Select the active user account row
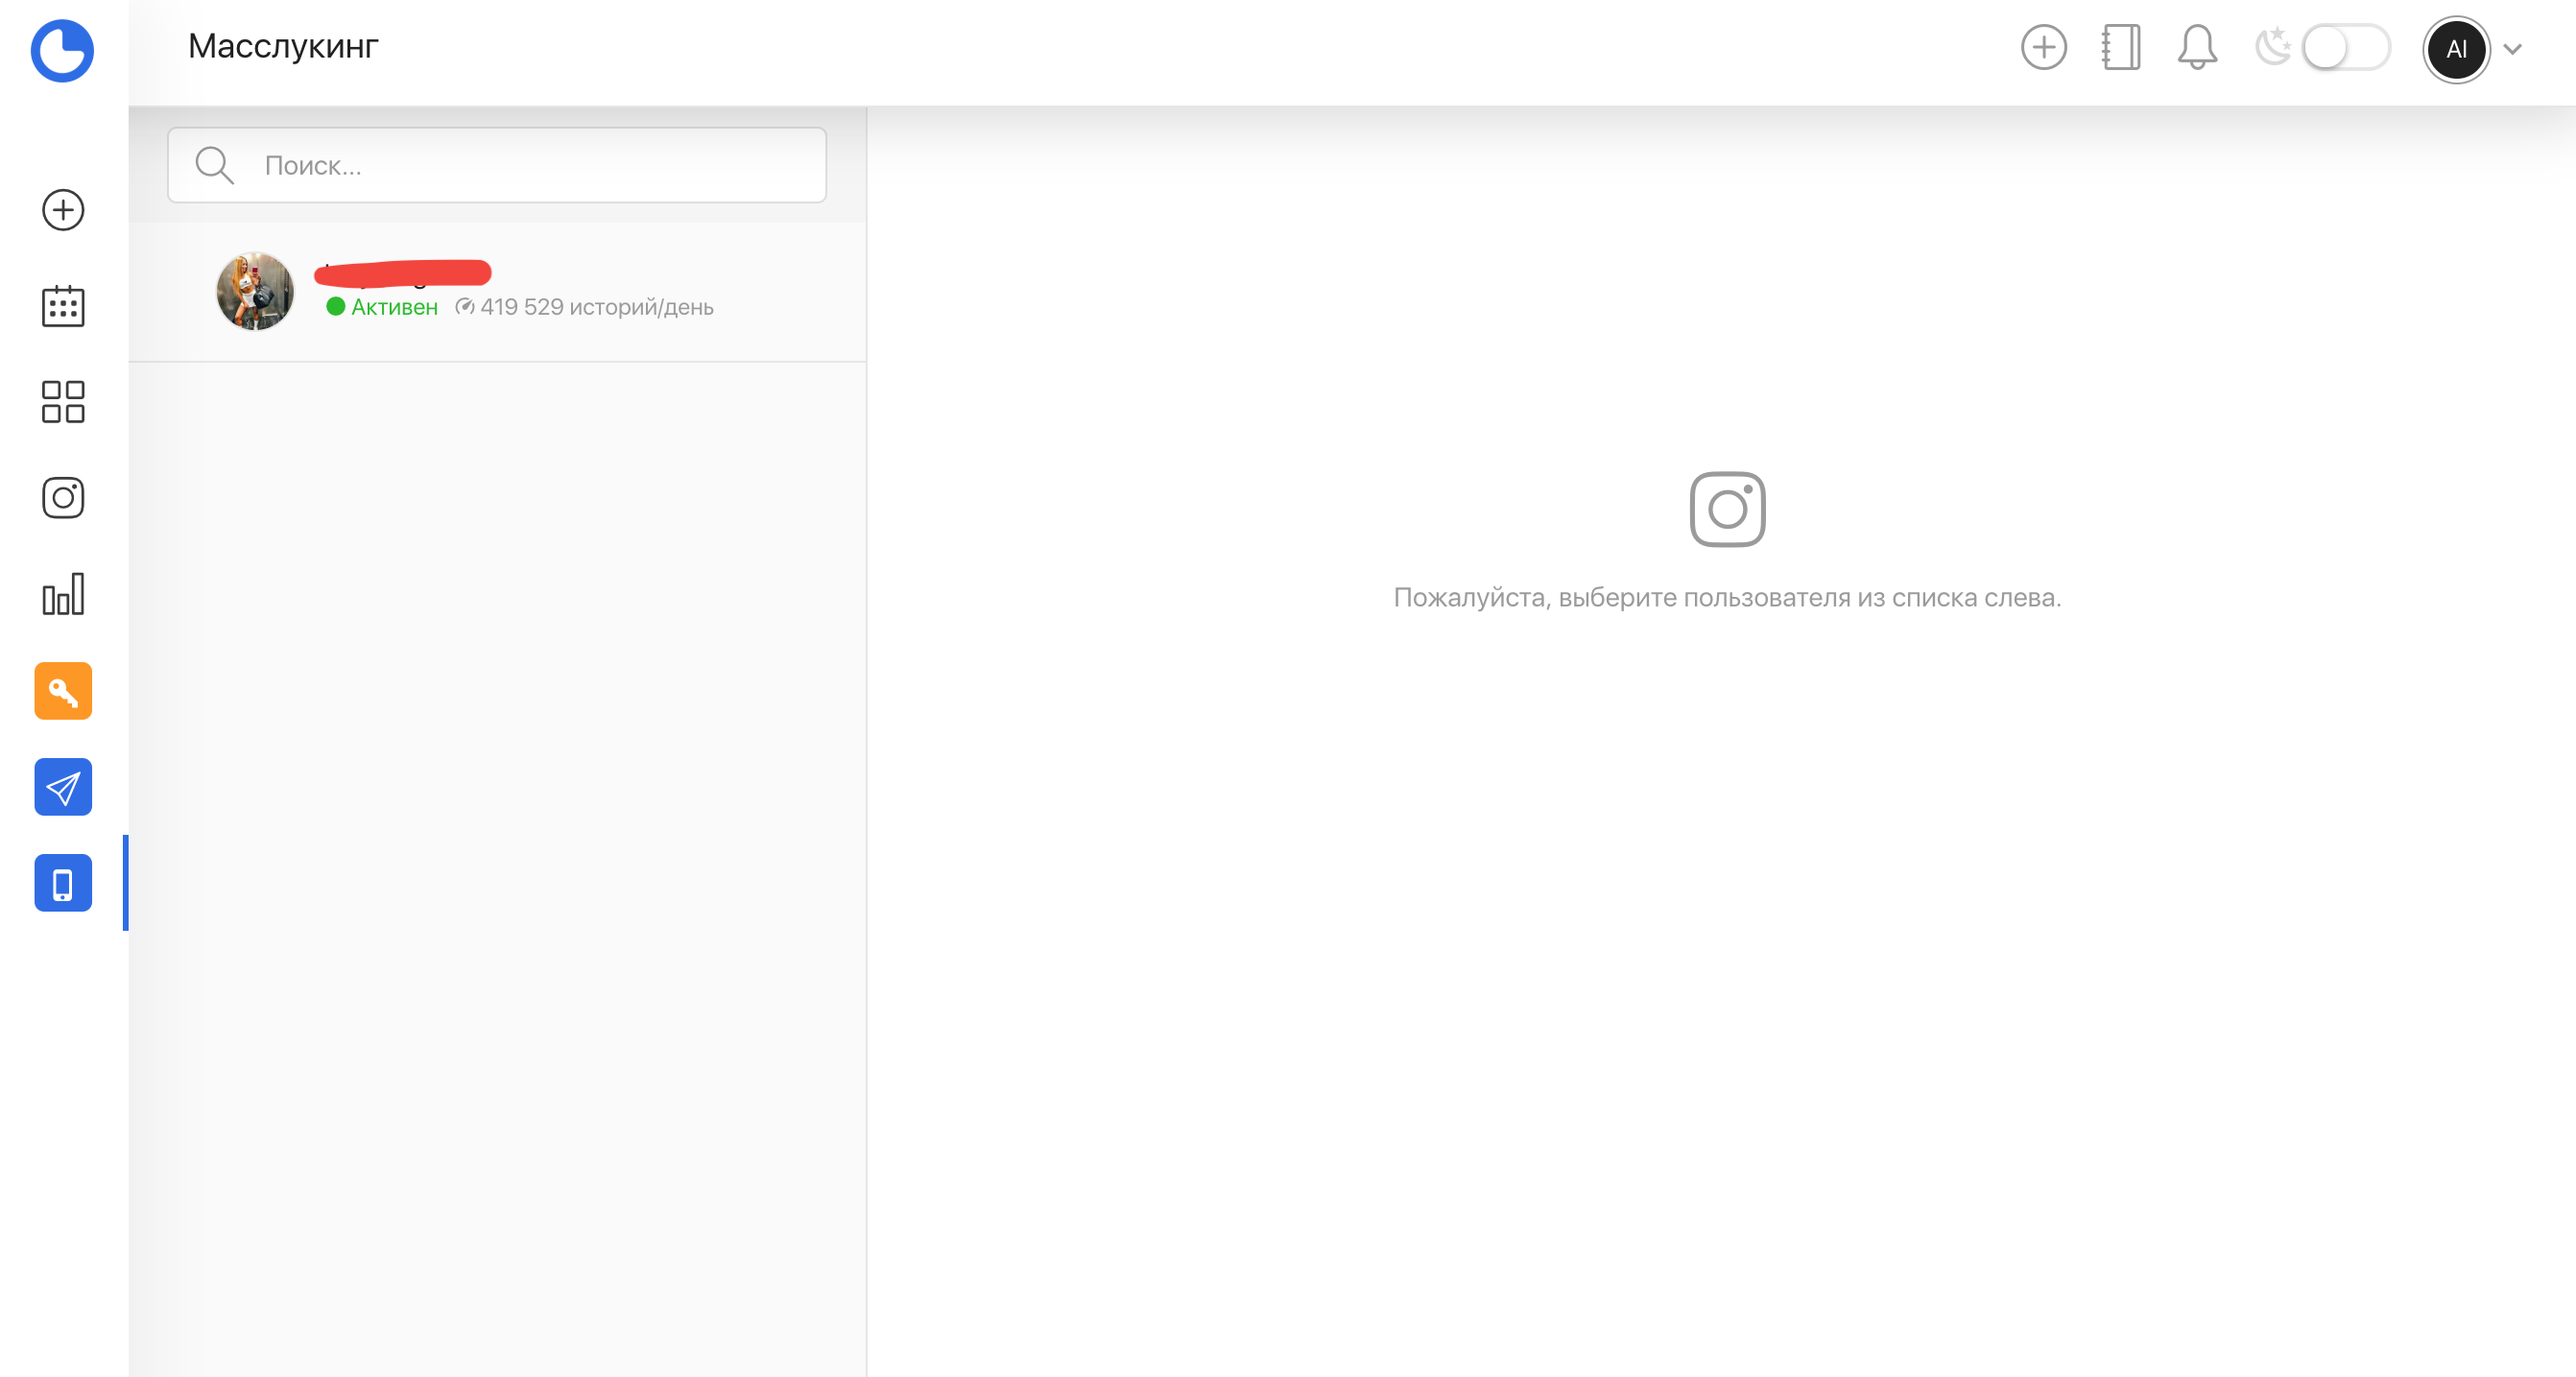Screen dimensions: 2576x1377 (520, 292)
